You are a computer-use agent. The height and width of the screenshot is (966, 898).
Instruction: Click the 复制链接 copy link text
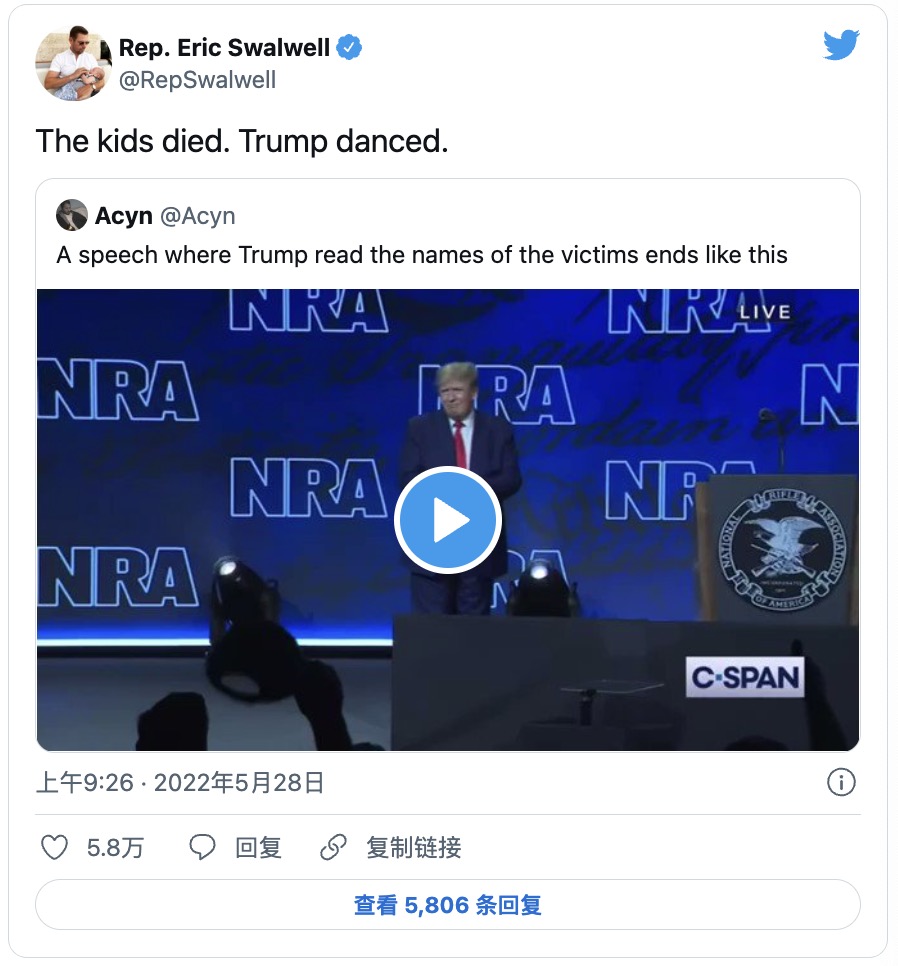[413, 848]
